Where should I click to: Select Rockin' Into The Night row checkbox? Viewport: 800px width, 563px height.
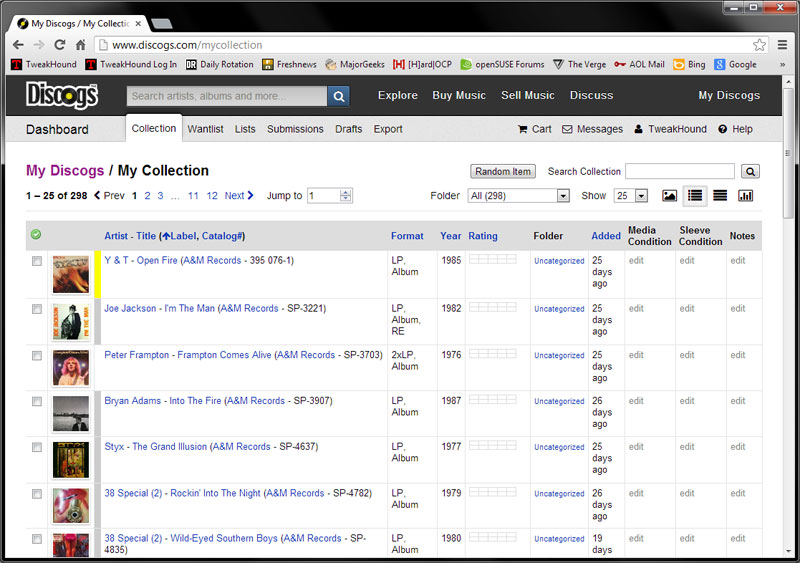37,494
